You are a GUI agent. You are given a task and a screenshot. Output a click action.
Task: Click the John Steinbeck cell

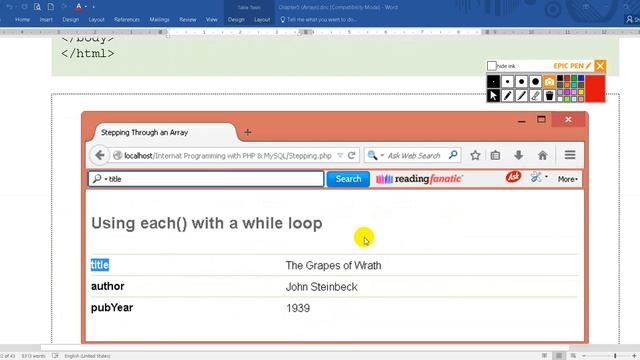[322, 287]
